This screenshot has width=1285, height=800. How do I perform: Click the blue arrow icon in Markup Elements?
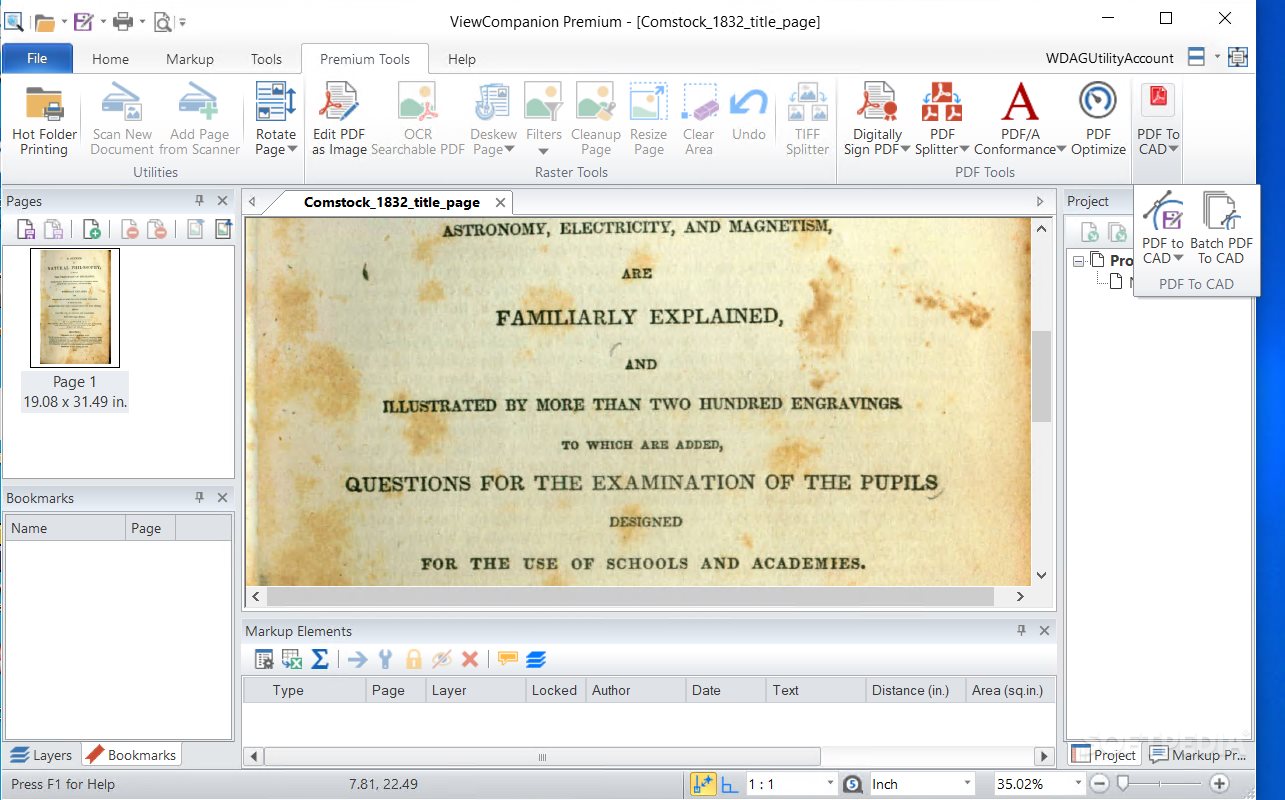[357, 659]
